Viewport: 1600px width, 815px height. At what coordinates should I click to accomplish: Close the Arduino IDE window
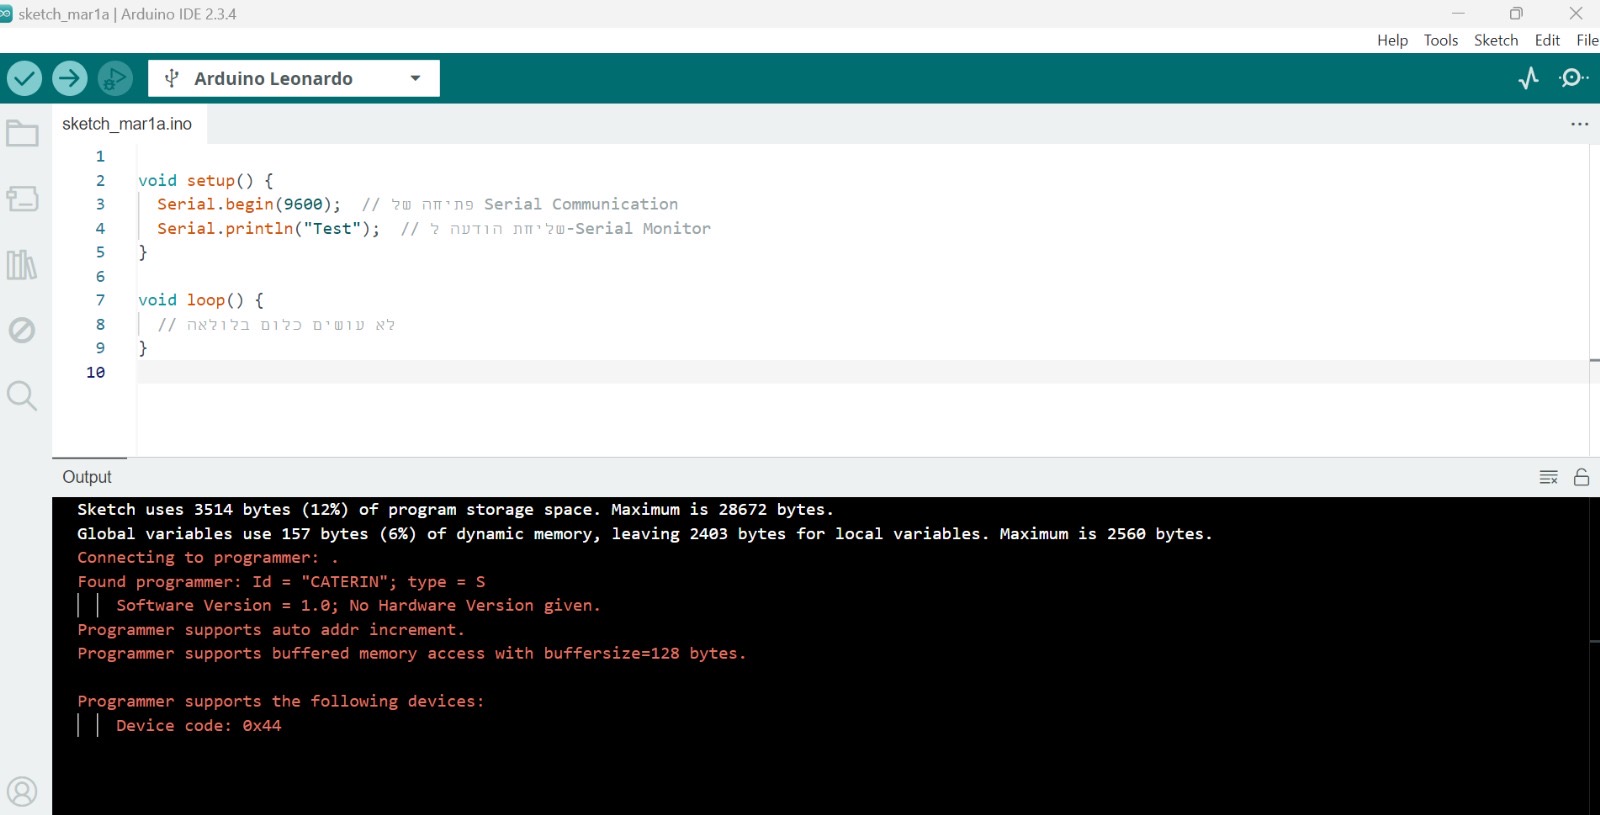(x=1576, y=13)
